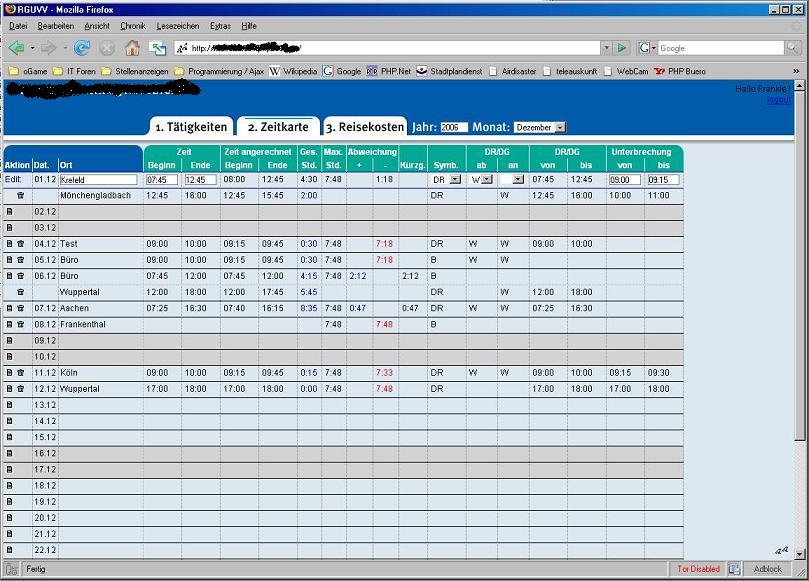This screenshot has width=809, height=581.
Task: Open the Lesezeichen menu
Action: [177, 25]
